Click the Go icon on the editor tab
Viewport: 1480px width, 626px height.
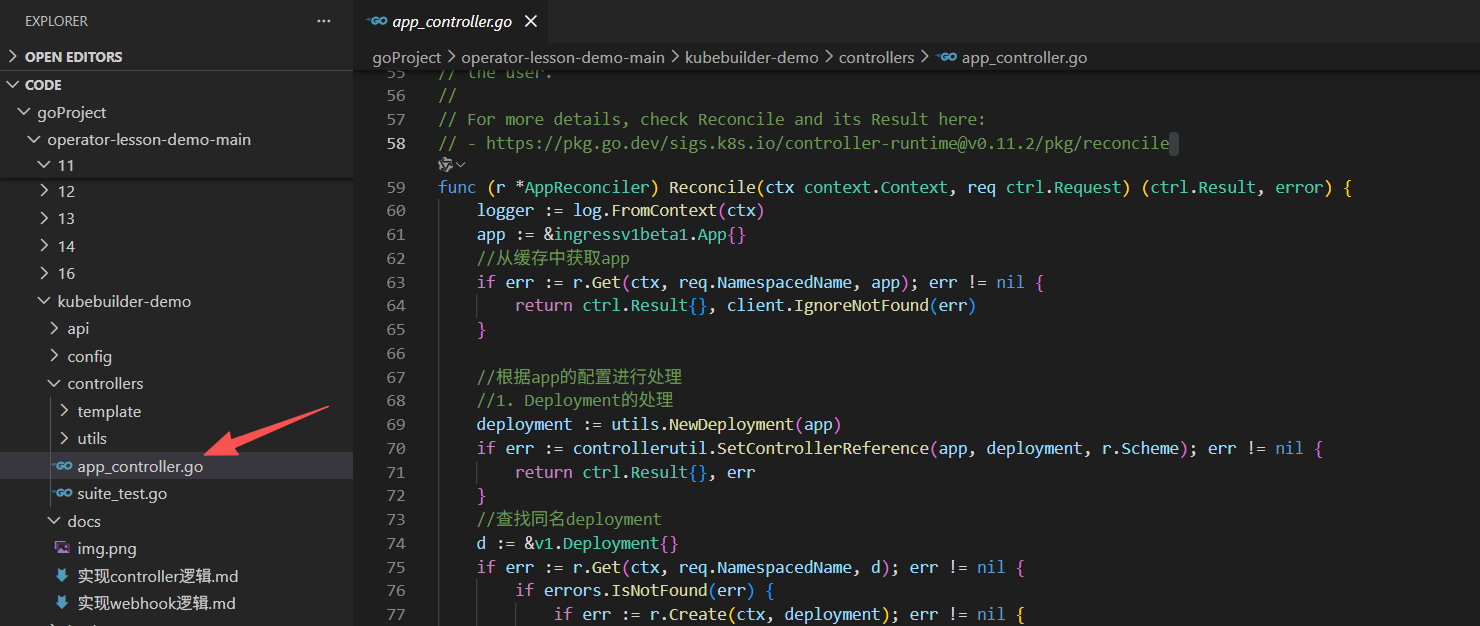click(x=377, y=21)
